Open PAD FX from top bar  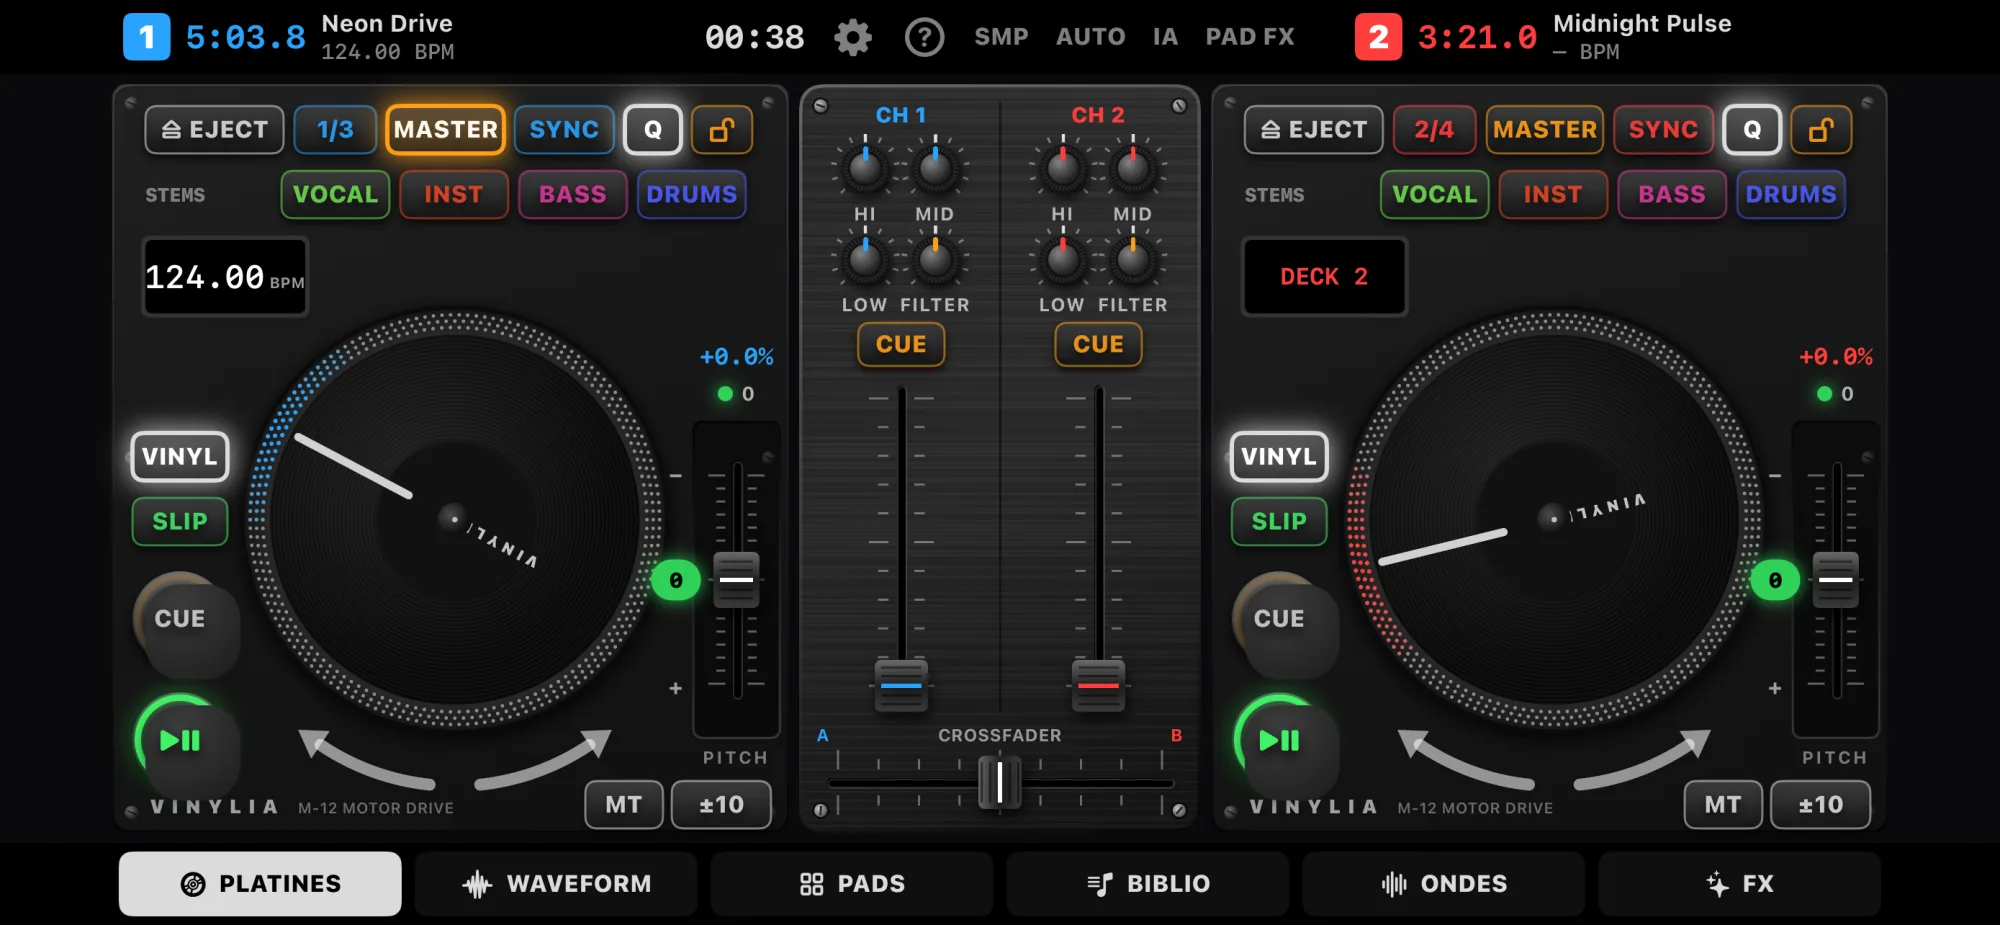[x=1250, y=37]
